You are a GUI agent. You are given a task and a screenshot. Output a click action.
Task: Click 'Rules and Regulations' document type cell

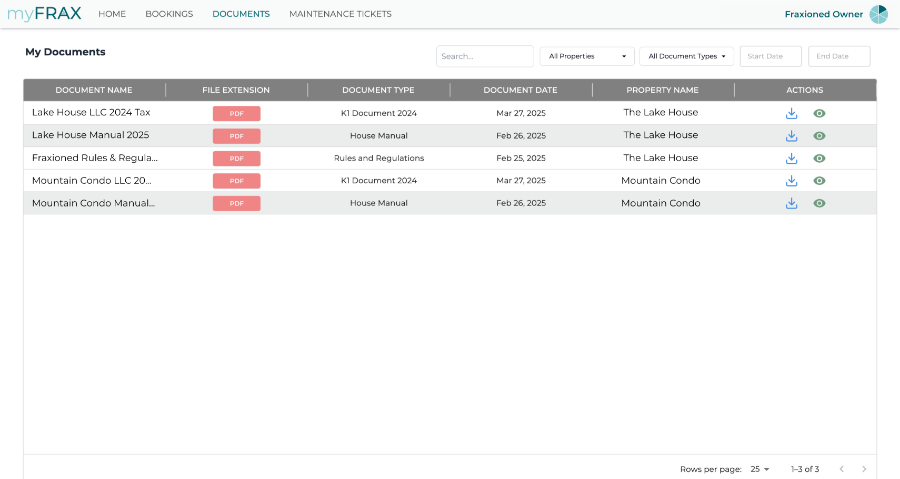point(379,158)
